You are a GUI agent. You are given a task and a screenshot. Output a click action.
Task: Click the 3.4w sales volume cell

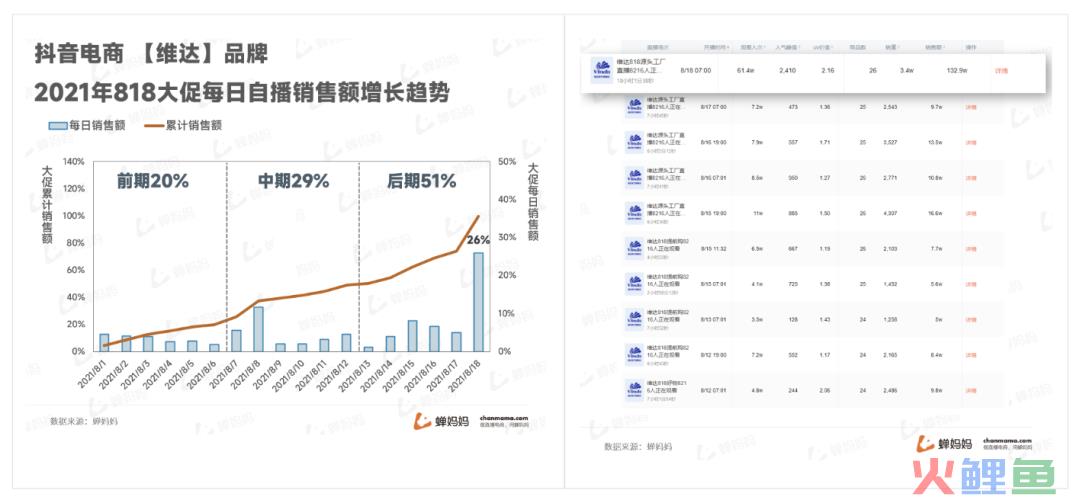tap(907, 70)
